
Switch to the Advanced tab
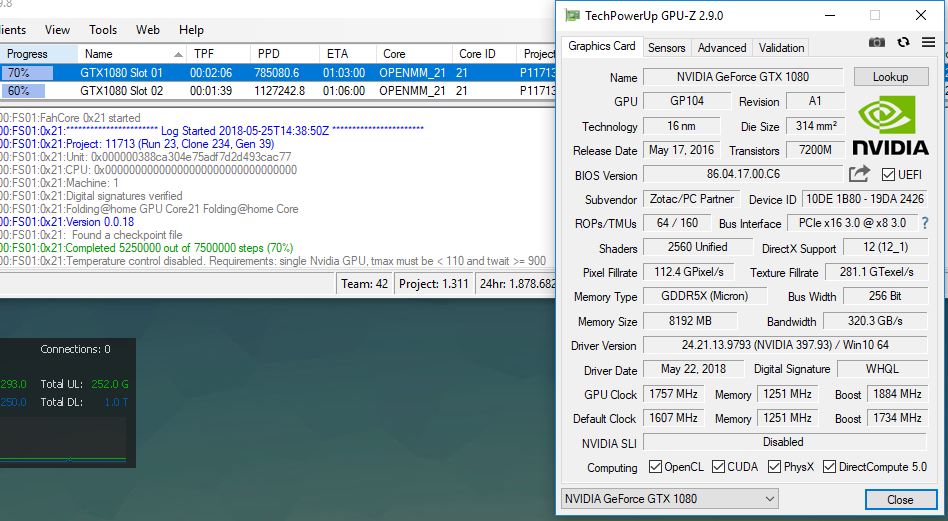click(722, 48)
